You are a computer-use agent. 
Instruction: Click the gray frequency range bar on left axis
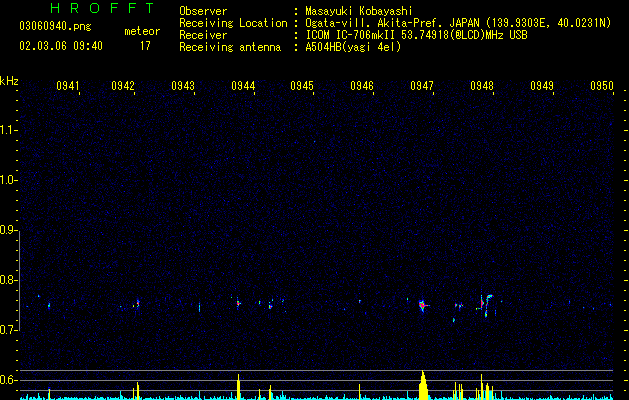(19, 280)
